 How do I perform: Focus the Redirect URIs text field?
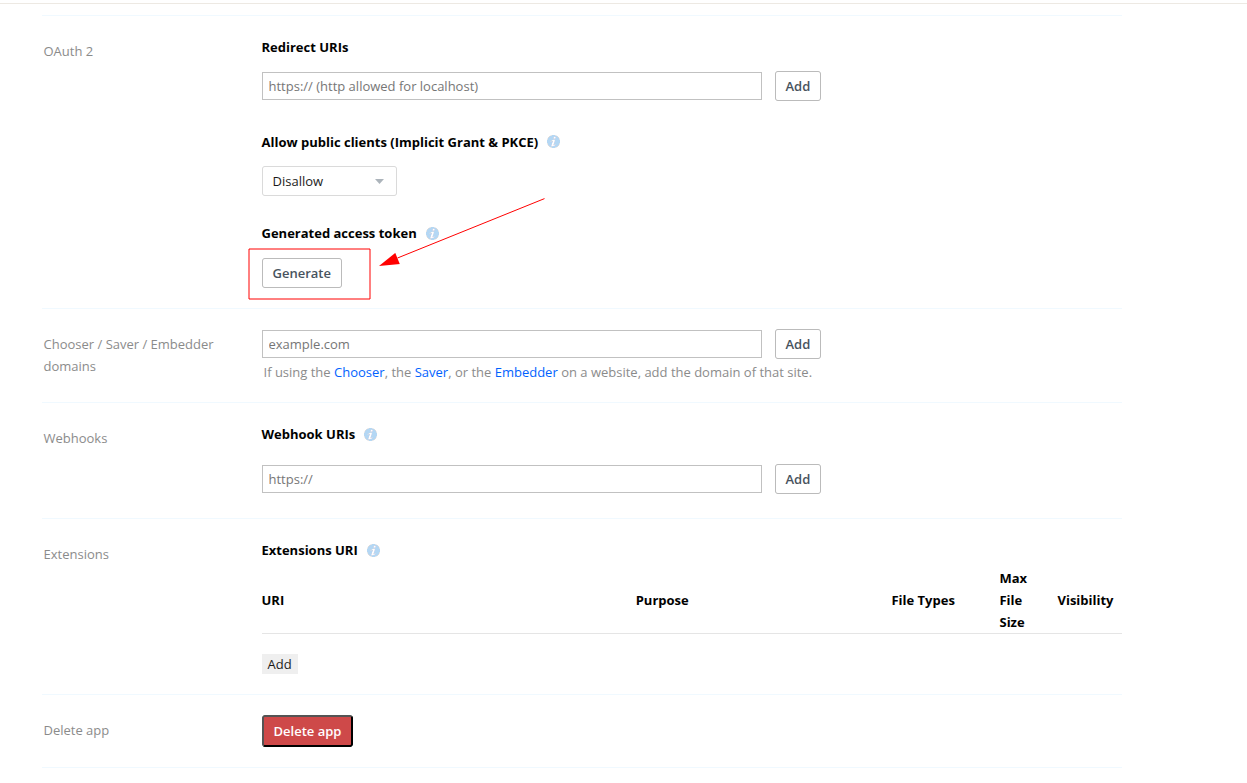pyautogui.click(x=511, y=86)
